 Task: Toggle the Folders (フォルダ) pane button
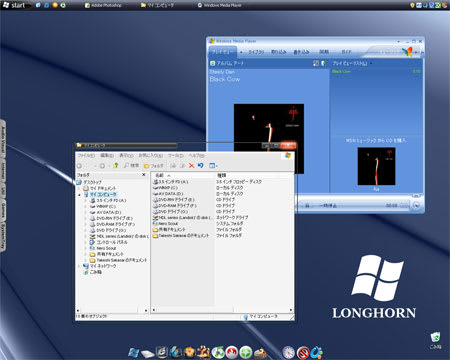154,166
